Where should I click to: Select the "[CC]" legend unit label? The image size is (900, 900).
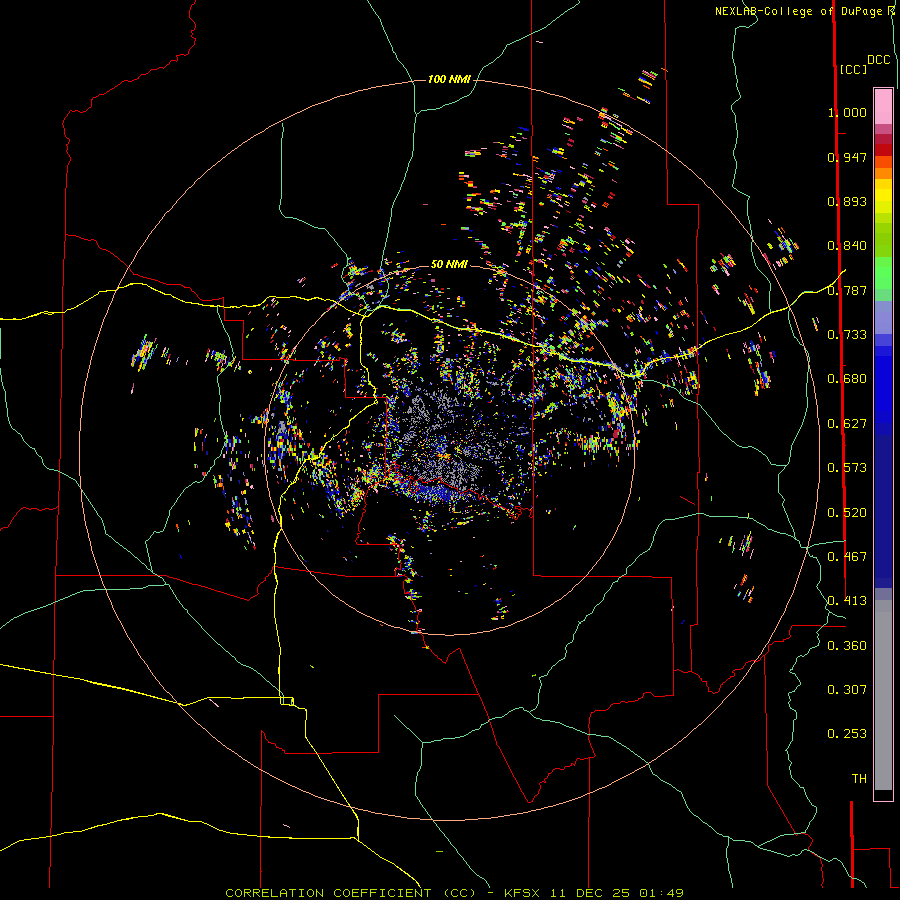pyautogui.click(x=854, y=69)
